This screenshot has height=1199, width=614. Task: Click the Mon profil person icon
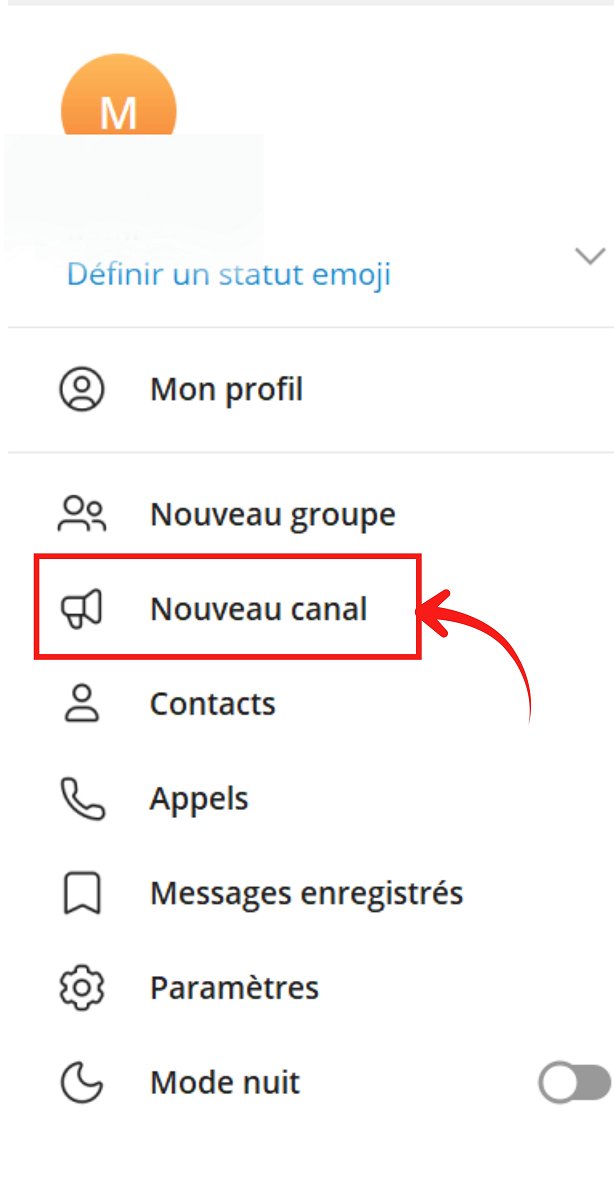tap(82, 390)
